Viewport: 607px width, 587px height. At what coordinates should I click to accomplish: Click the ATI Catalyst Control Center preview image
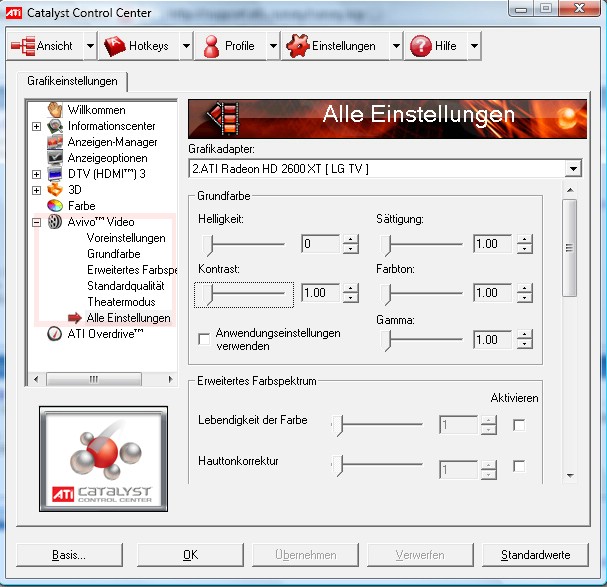[103, 459]
